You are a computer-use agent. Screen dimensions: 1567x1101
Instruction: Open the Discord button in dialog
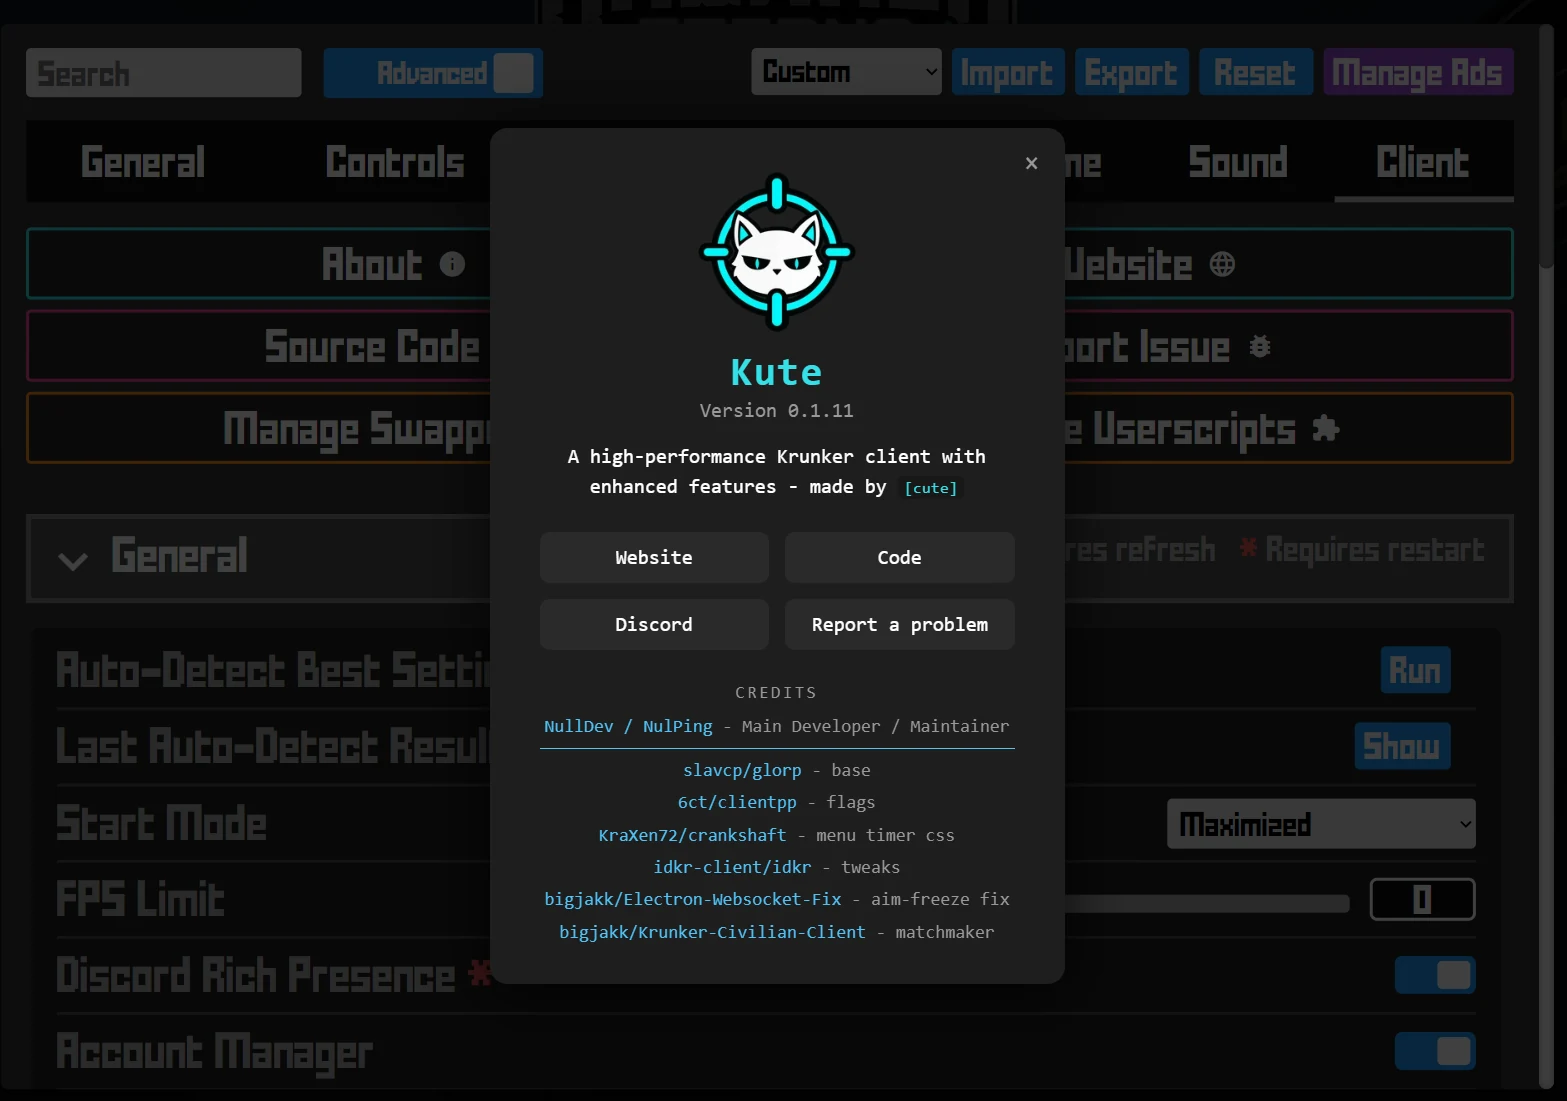[654, 624]
